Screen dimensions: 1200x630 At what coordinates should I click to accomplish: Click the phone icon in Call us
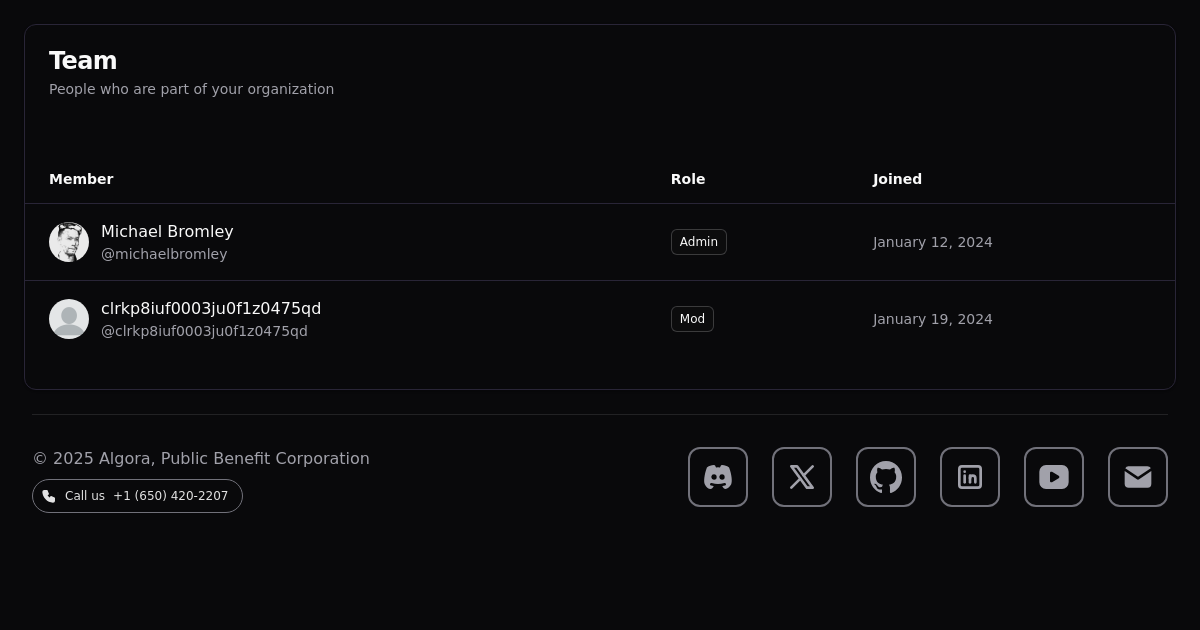coord(49,496)
